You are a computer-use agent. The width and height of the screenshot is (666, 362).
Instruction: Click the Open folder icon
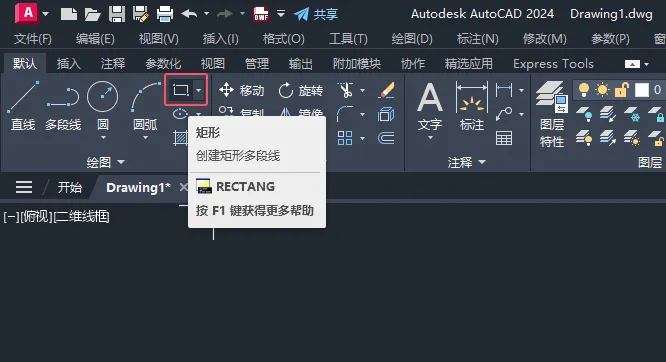point(92,14)
